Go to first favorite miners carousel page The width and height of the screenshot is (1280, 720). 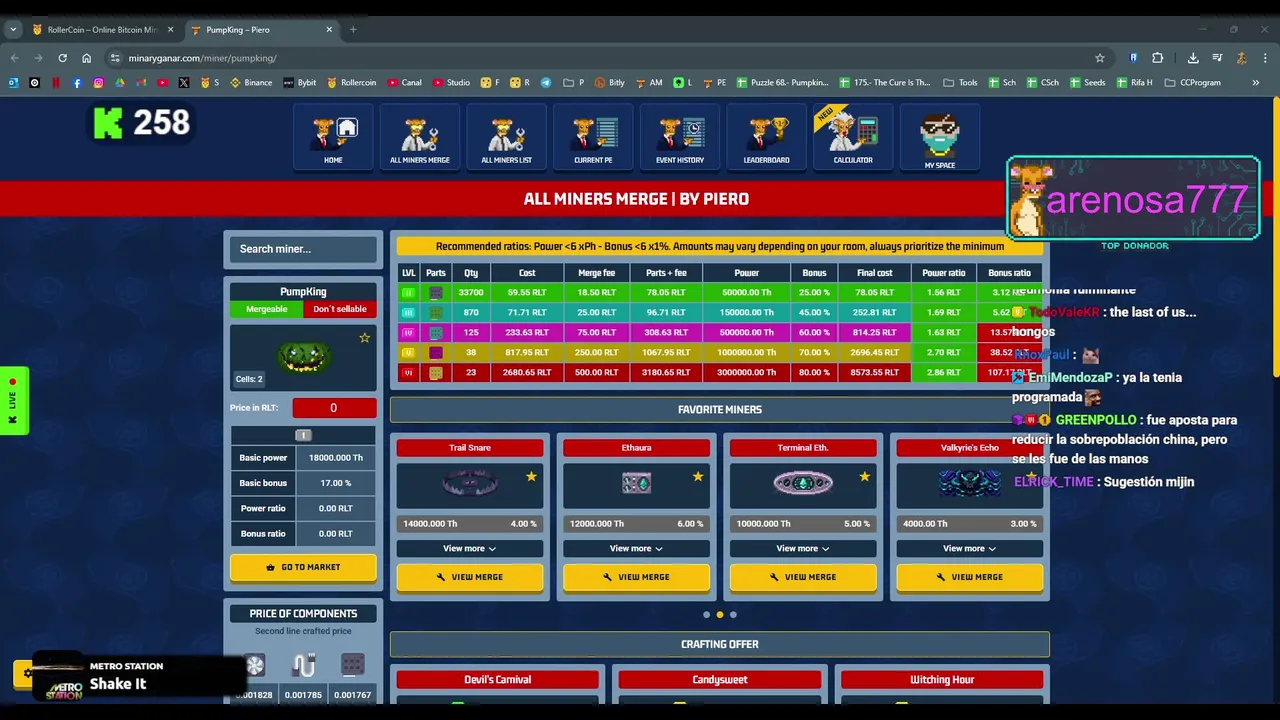(x=706, y=615)
